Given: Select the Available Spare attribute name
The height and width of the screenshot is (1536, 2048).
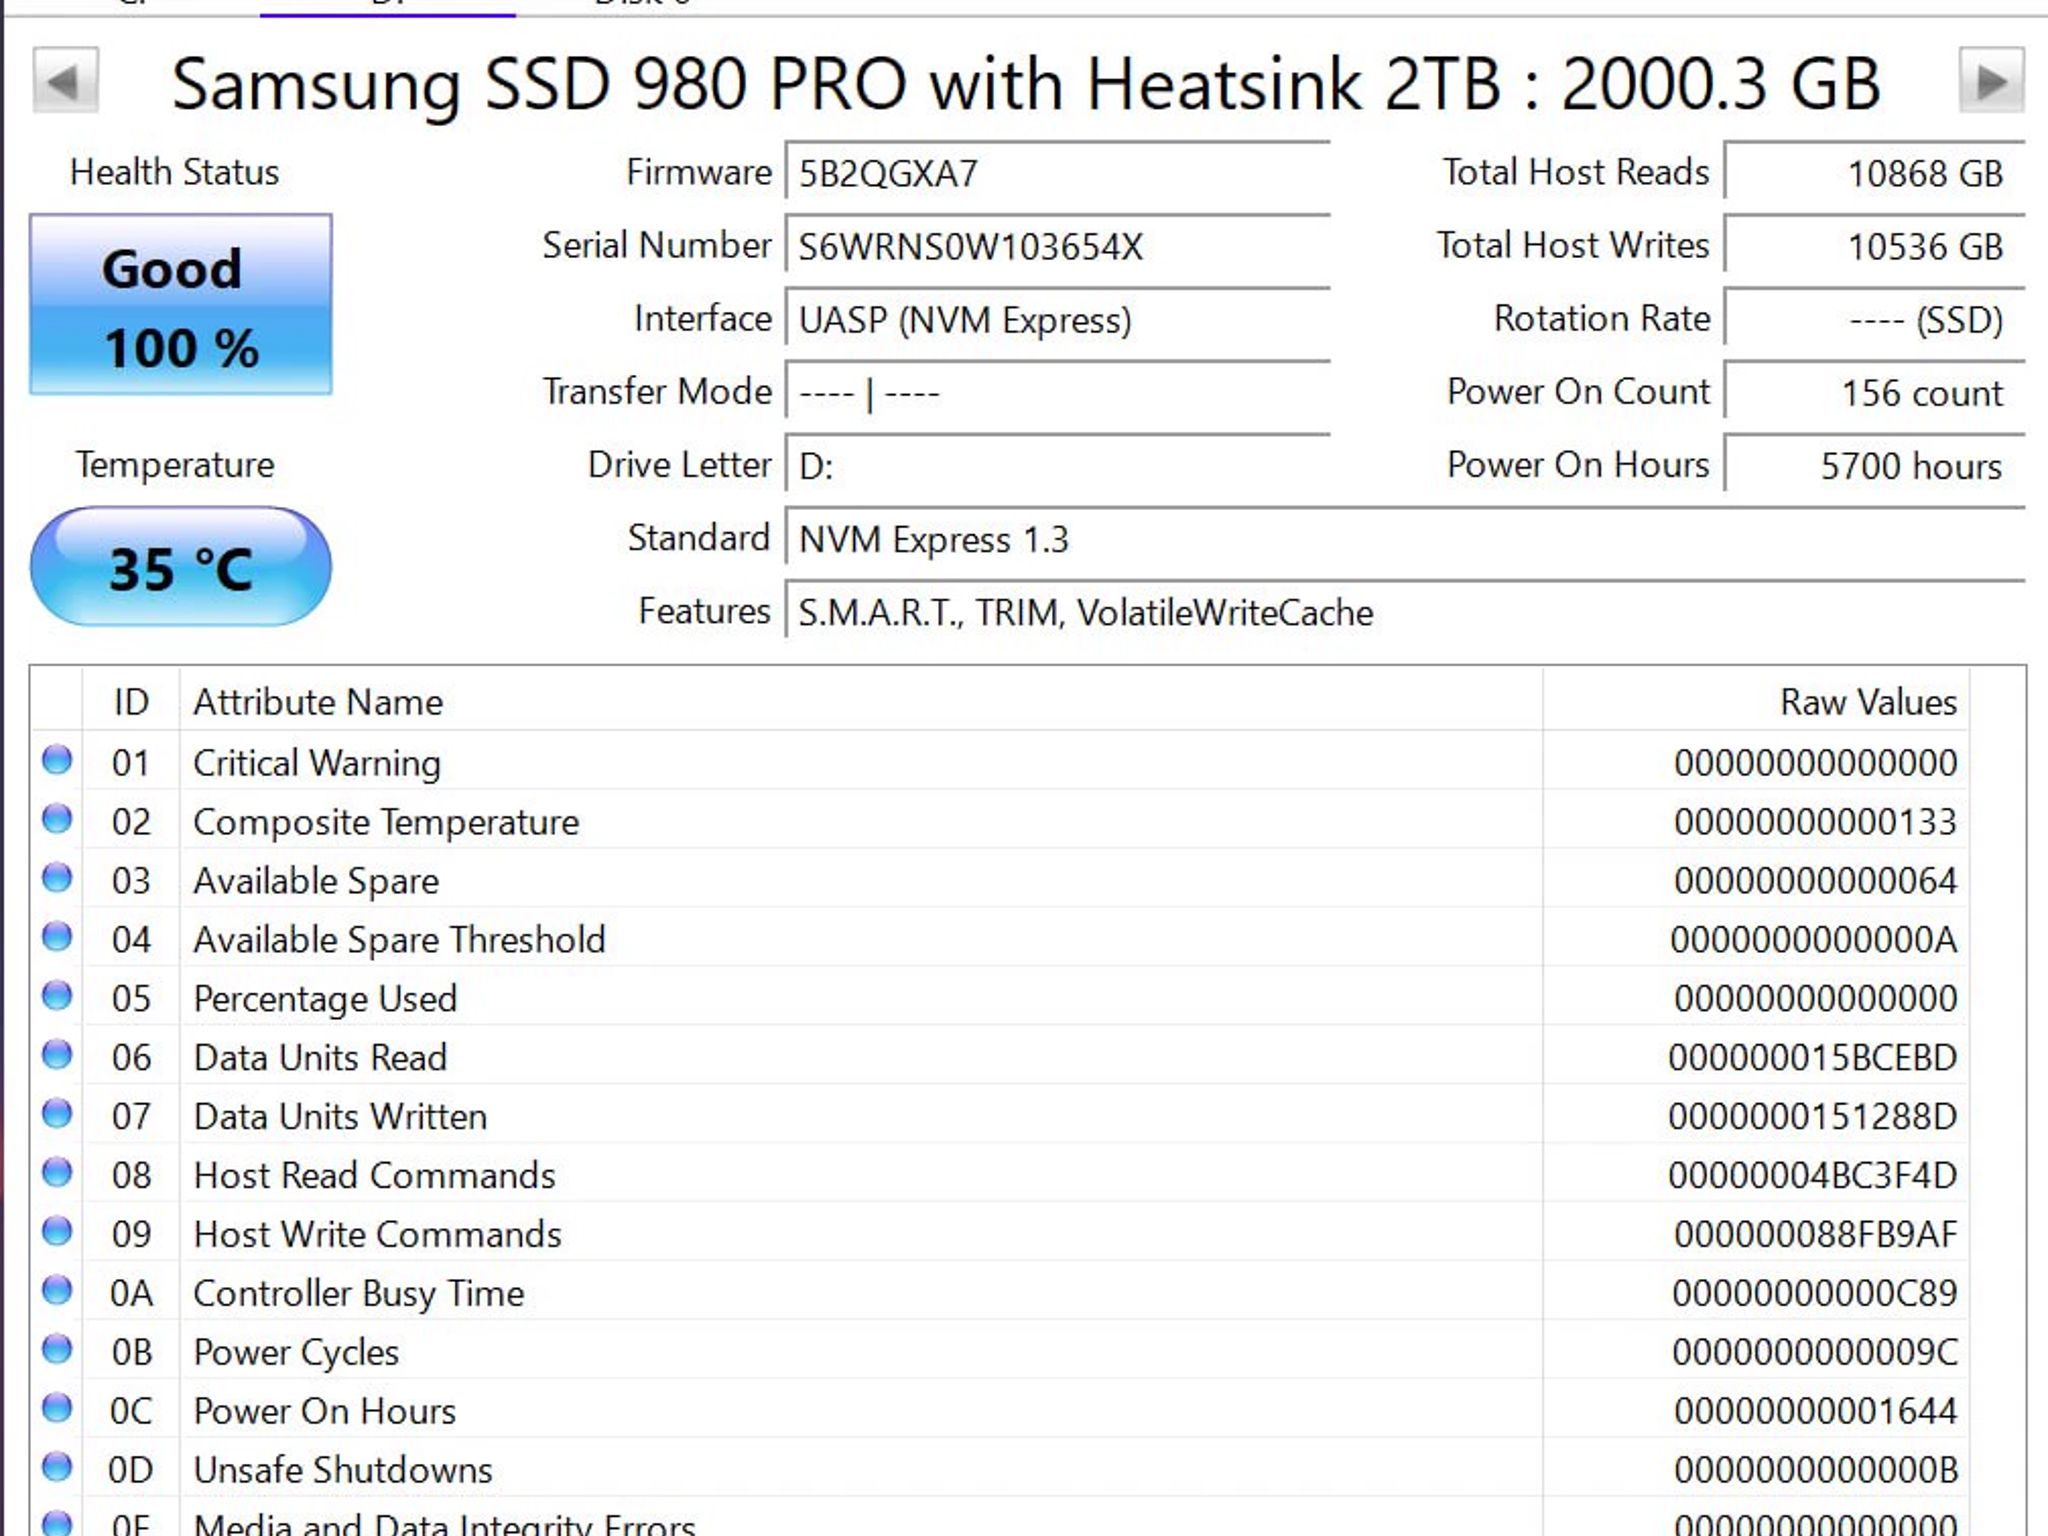Looking at the screenshot, I should [316, 881].
